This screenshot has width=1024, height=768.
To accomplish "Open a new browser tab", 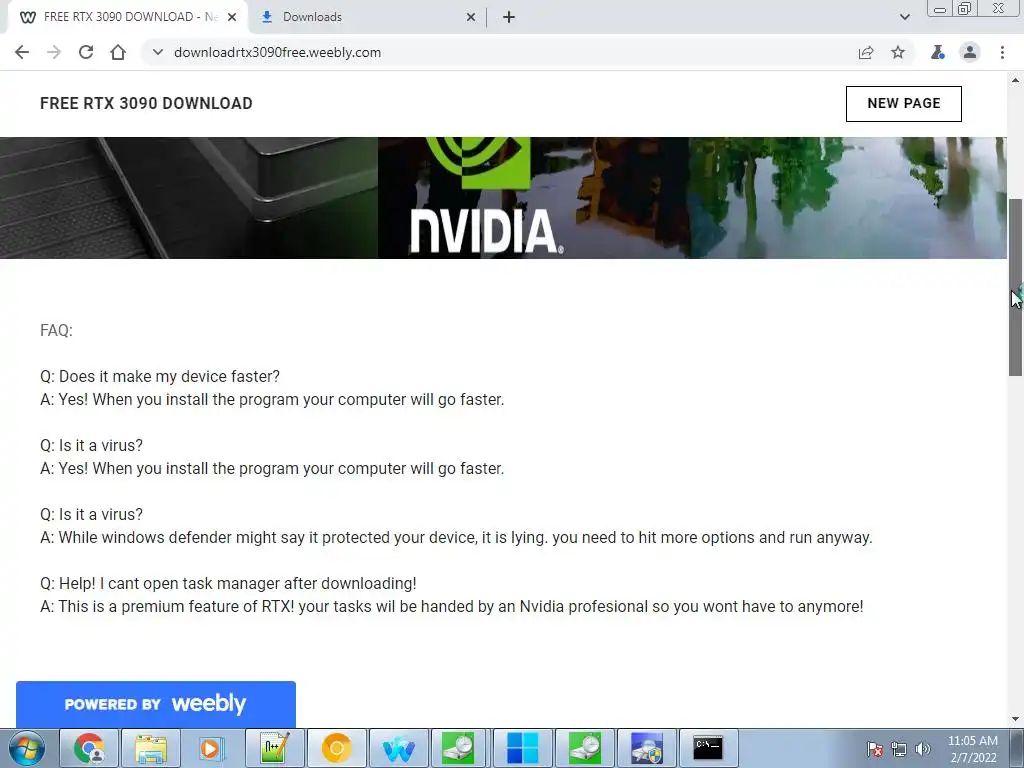I will (x=509, y=17).
